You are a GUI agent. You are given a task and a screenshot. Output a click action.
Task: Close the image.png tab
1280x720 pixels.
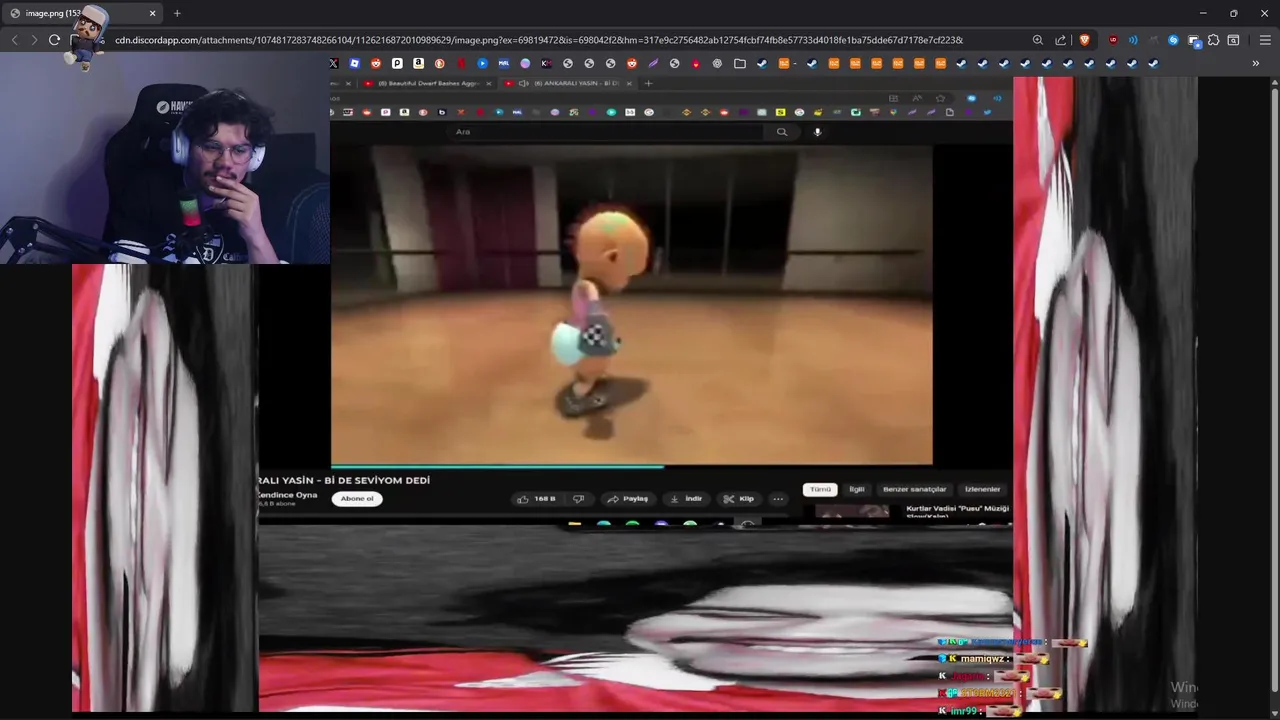153,13
